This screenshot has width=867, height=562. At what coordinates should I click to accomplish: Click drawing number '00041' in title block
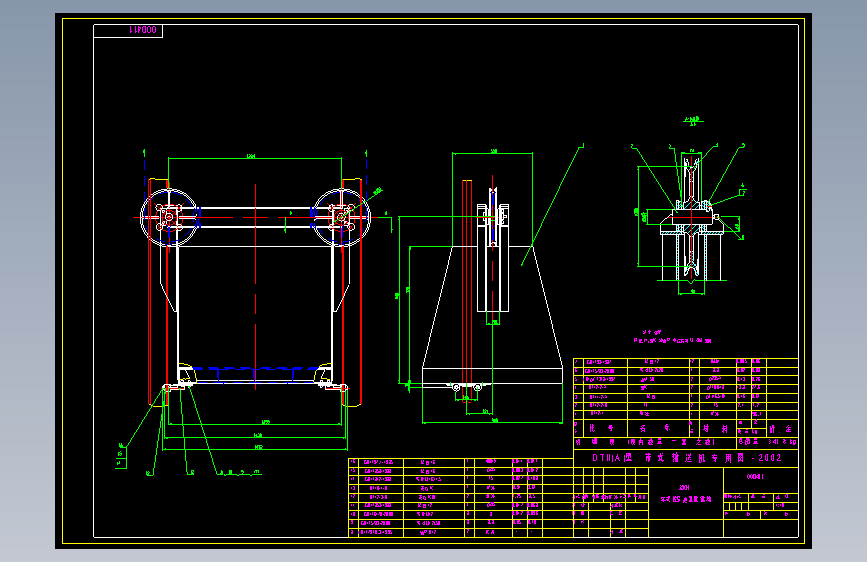click(755, 476)
